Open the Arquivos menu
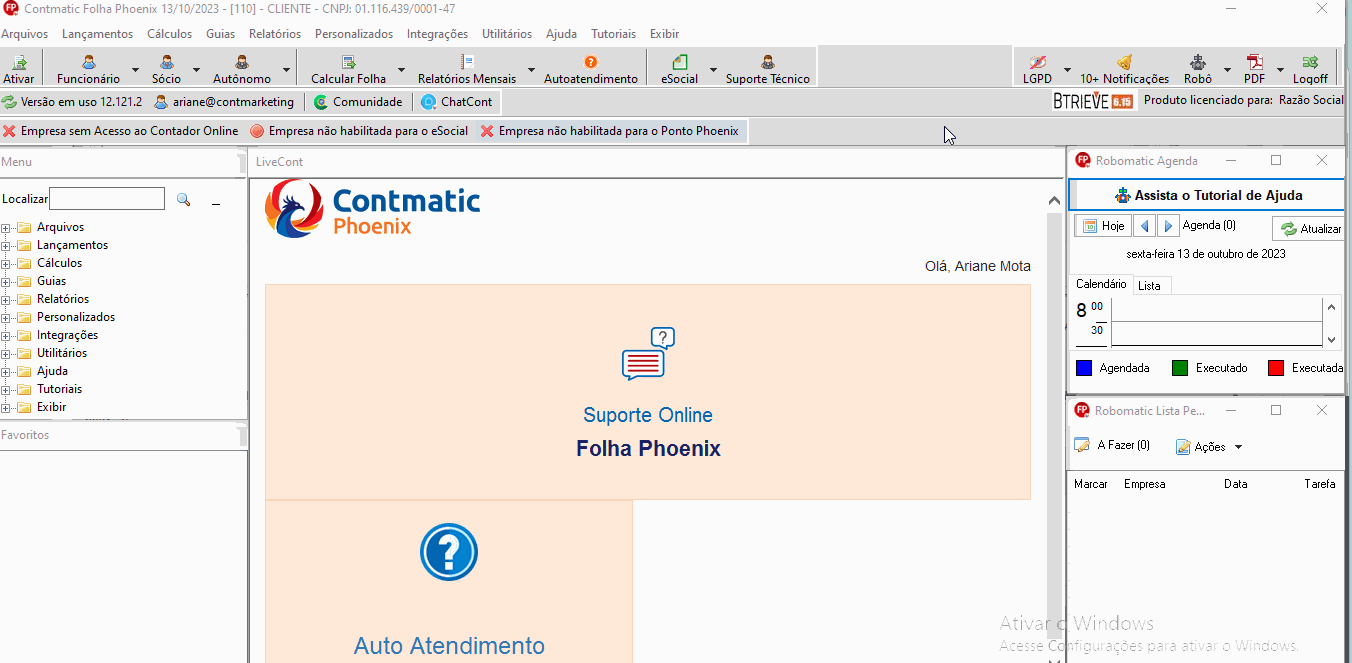 (x=25, y=33)
